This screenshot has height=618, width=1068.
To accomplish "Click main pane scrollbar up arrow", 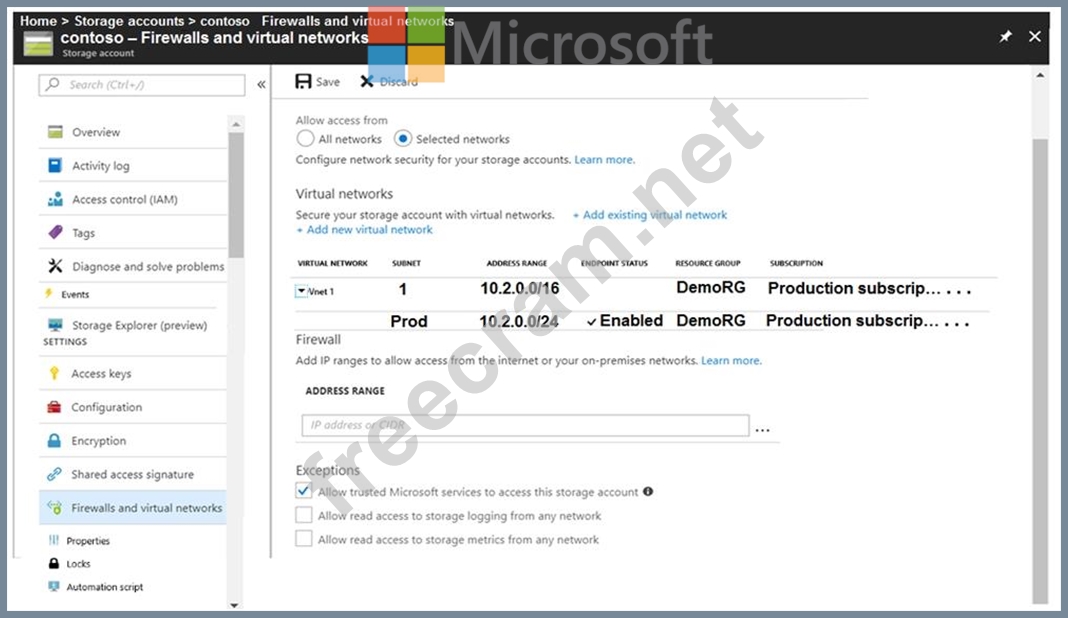I will 1040,75.
